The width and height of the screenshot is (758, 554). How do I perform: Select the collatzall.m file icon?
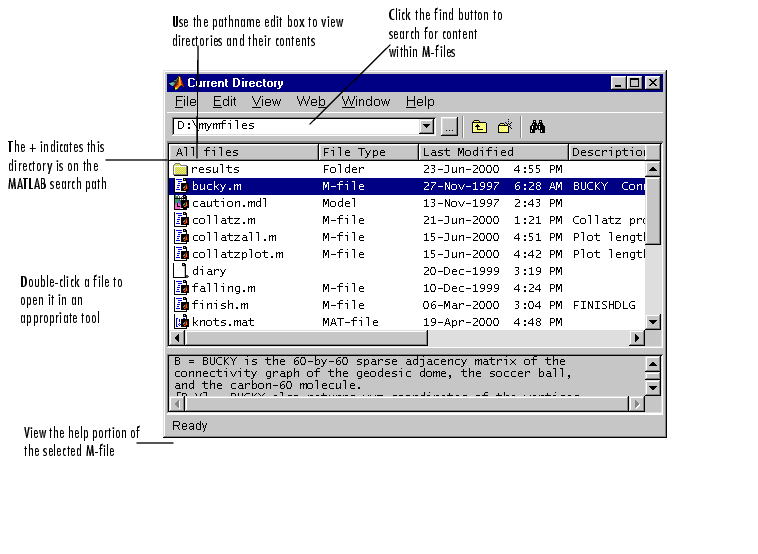pyautogui.click(x=181, y=237)
